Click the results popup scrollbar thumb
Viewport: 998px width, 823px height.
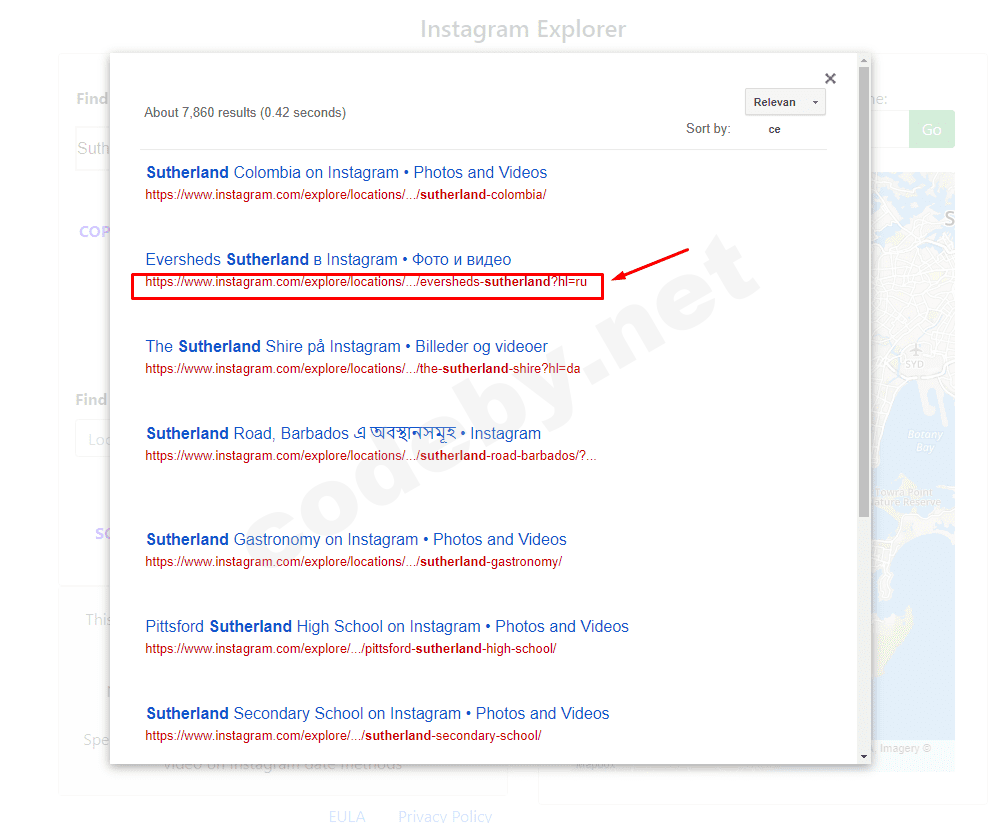coord(864,292)
